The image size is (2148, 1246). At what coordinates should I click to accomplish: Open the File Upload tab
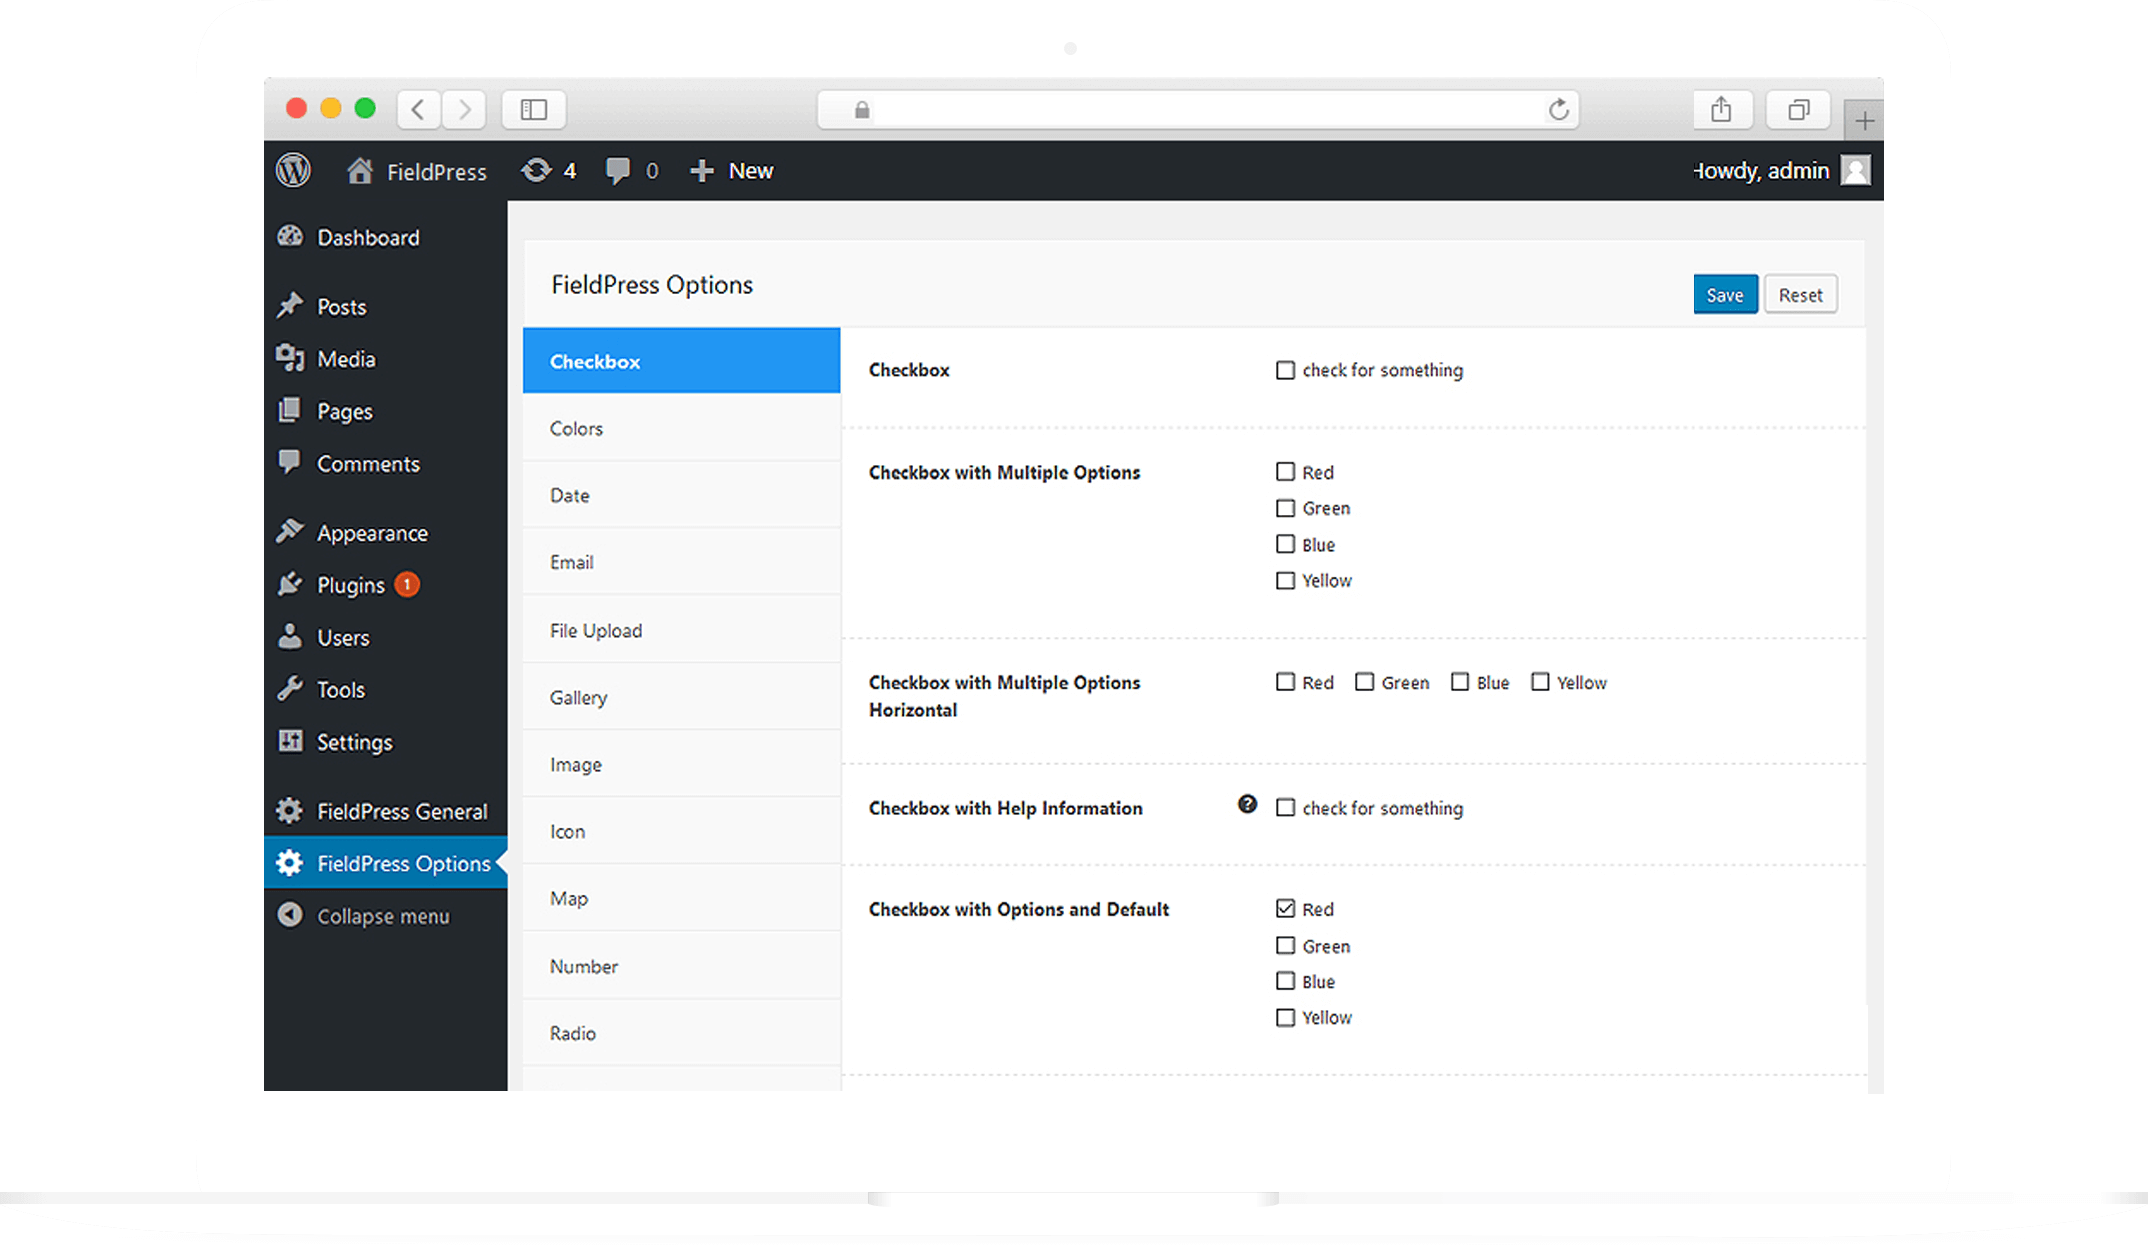tap(681, 630)
